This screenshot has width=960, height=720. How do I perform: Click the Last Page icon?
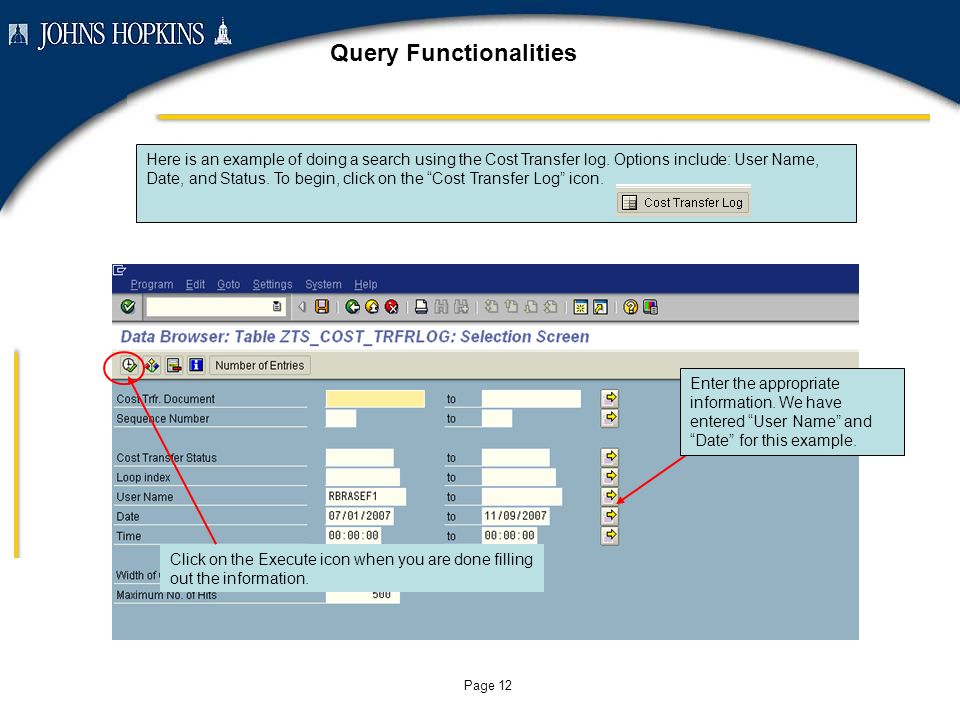(550, 307)
